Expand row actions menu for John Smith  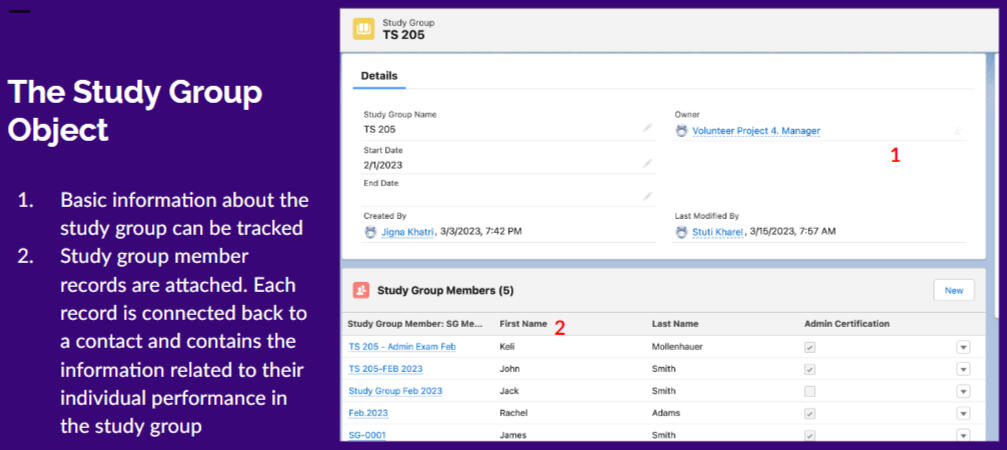tap(963, 369)
